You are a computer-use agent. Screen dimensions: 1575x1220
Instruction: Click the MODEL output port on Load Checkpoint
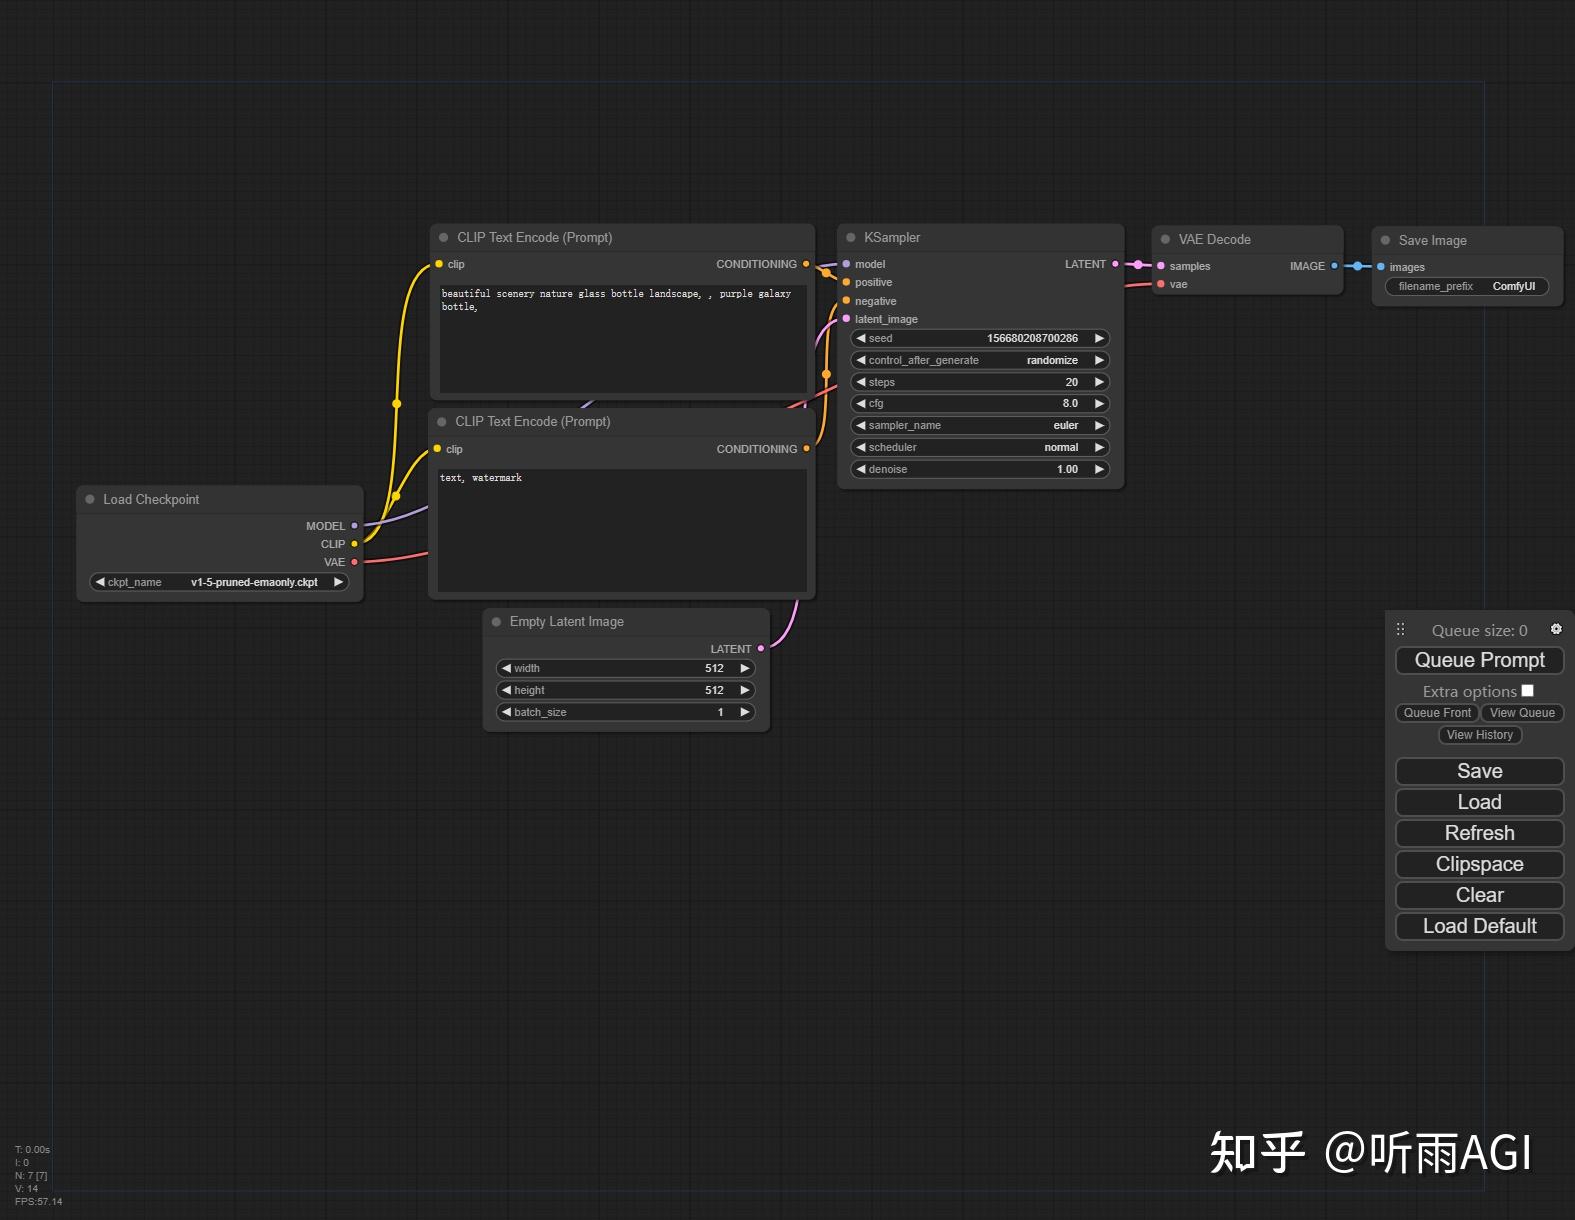point(354,525)
